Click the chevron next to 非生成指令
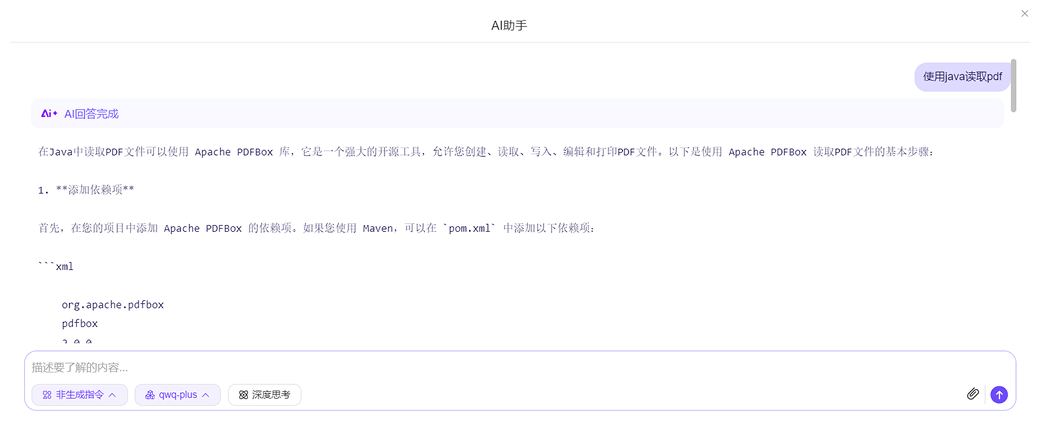This screenshot has width=1040, height=432. pos(112,395)
